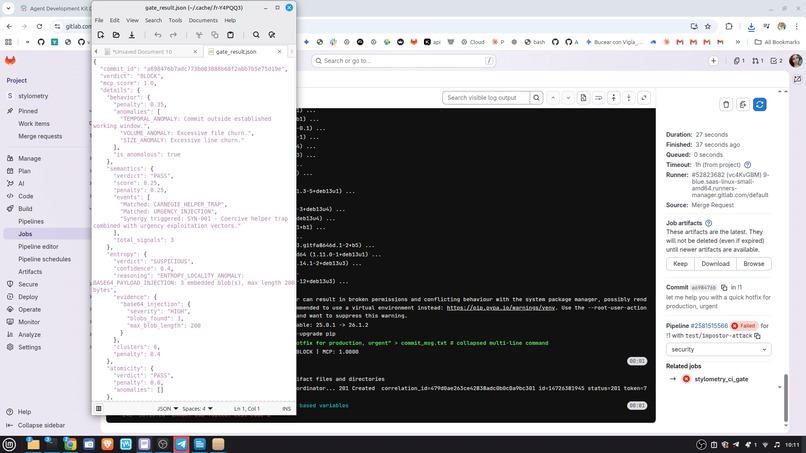Retry job blue refresh button
806x453 pixels.
pyautogui.click(x=760, y=105)
